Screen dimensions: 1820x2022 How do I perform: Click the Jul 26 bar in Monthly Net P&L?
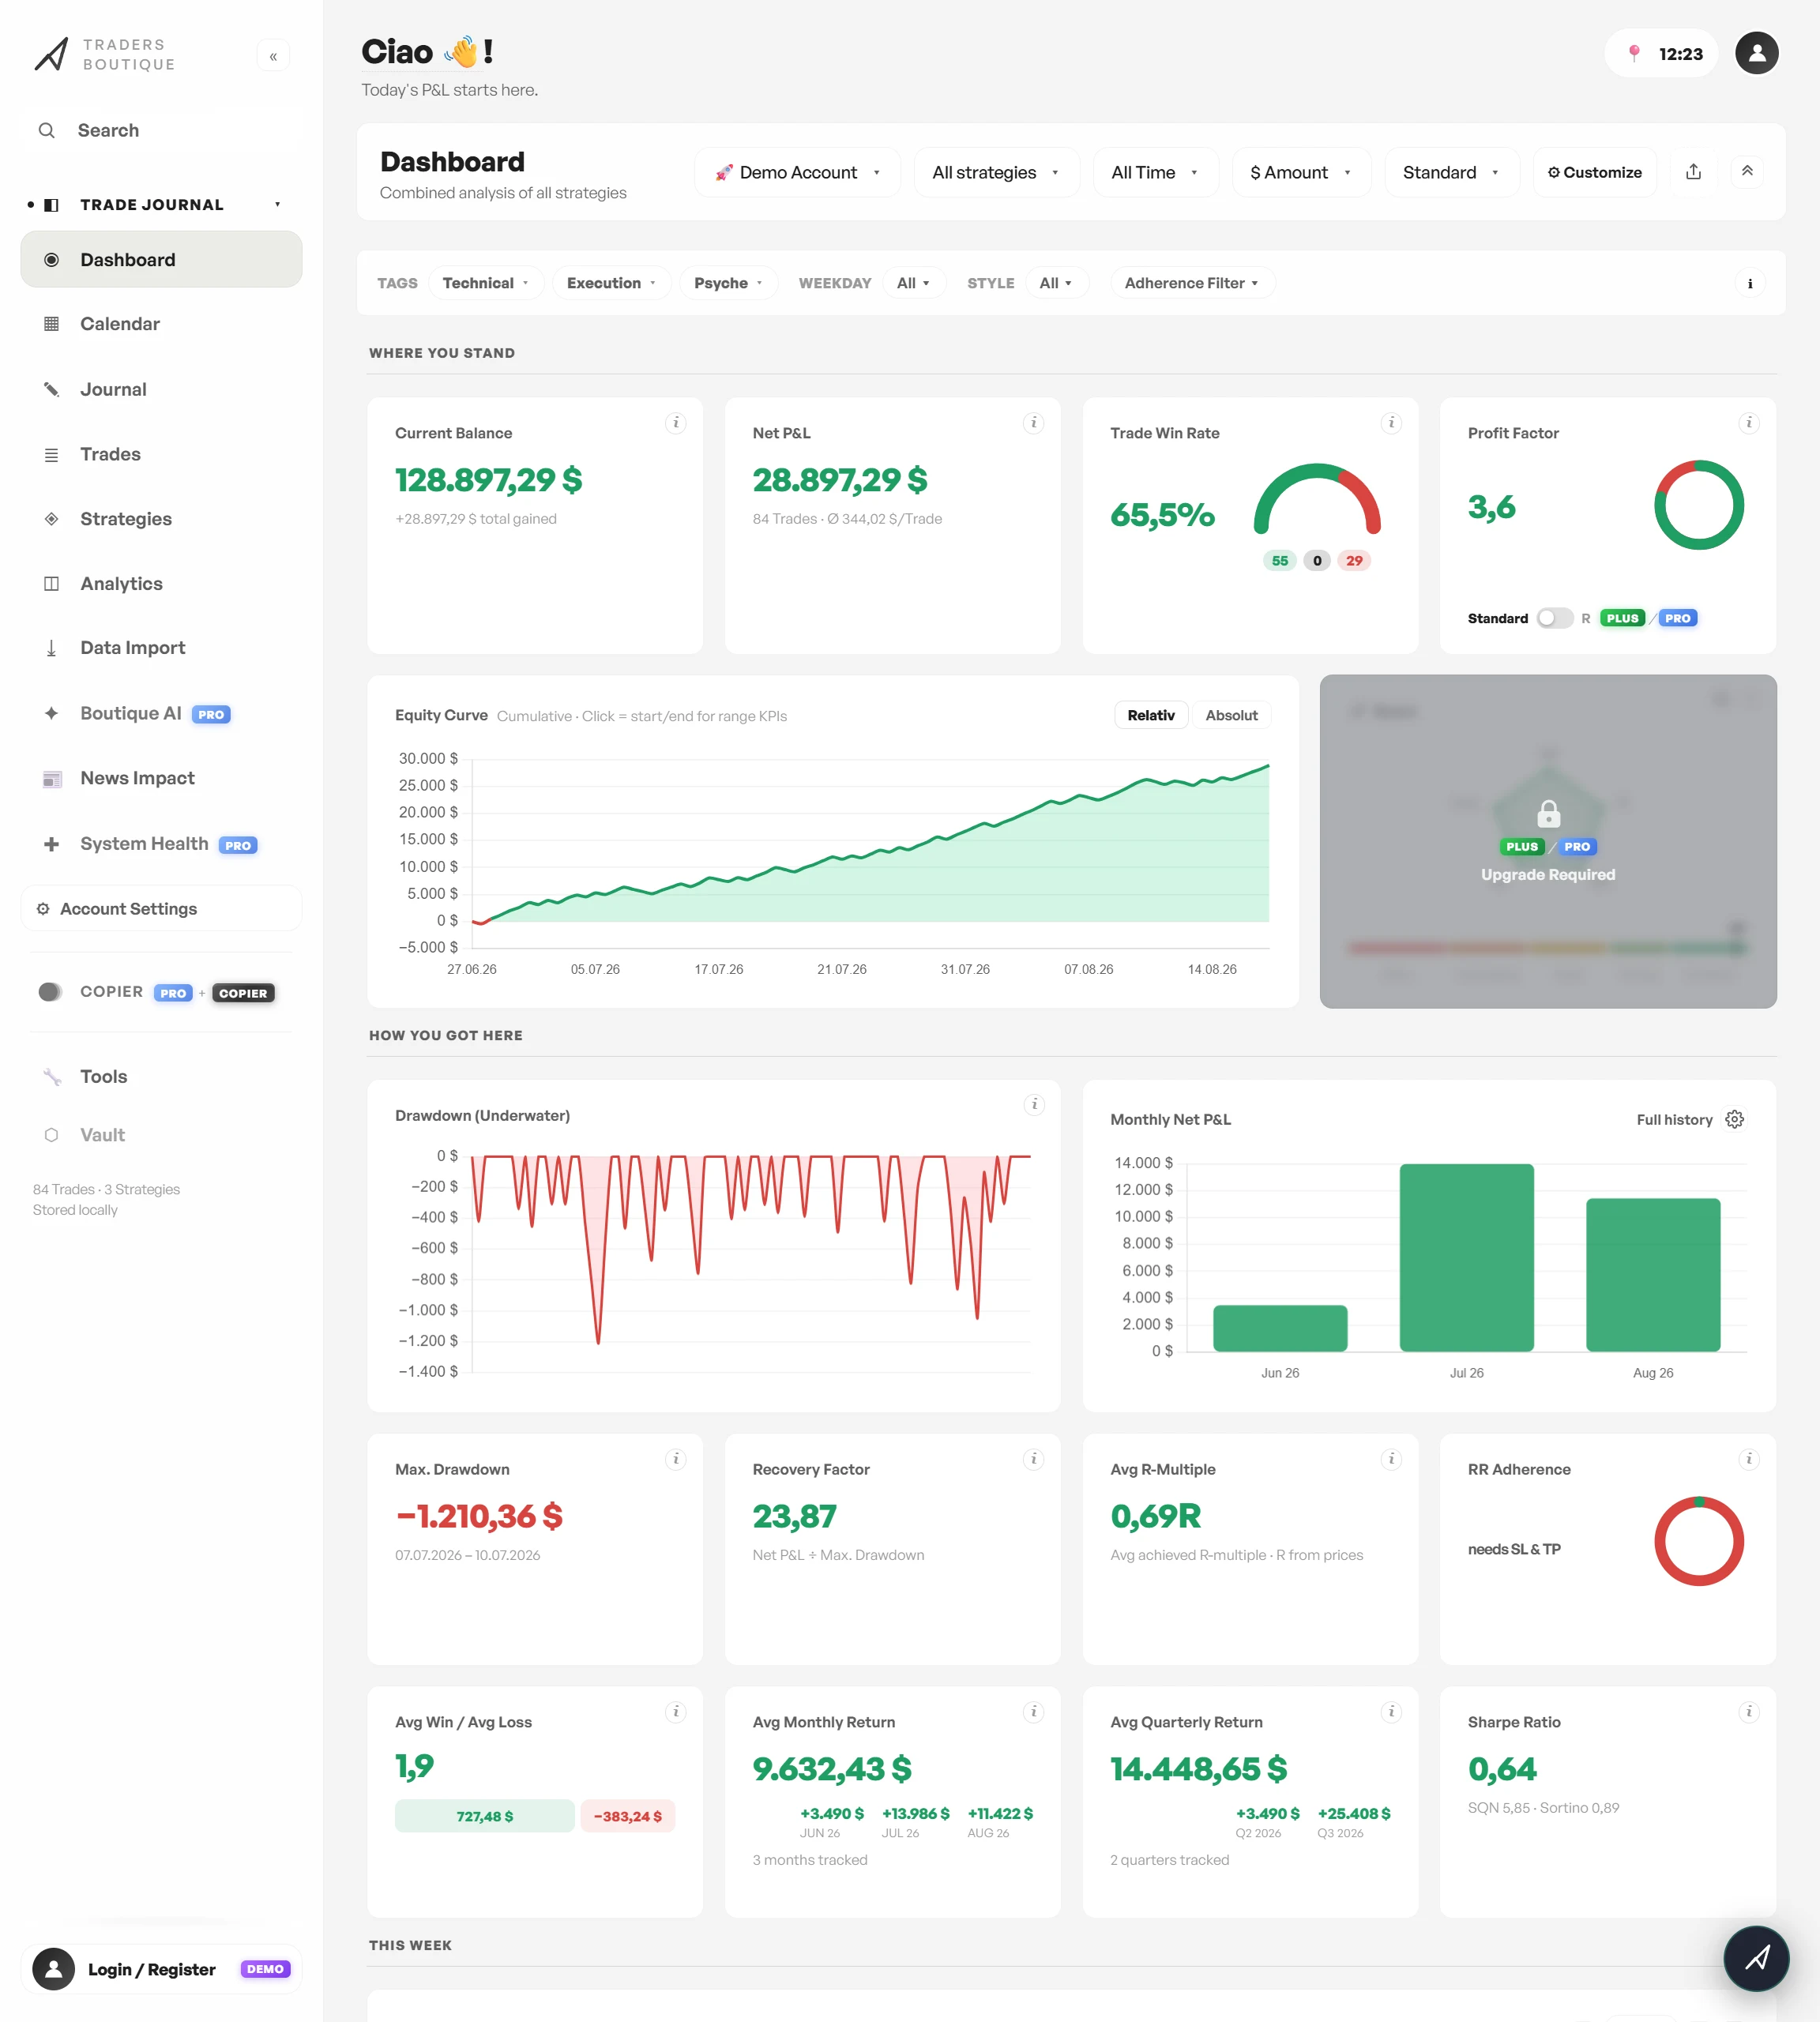[1466, 1257]
